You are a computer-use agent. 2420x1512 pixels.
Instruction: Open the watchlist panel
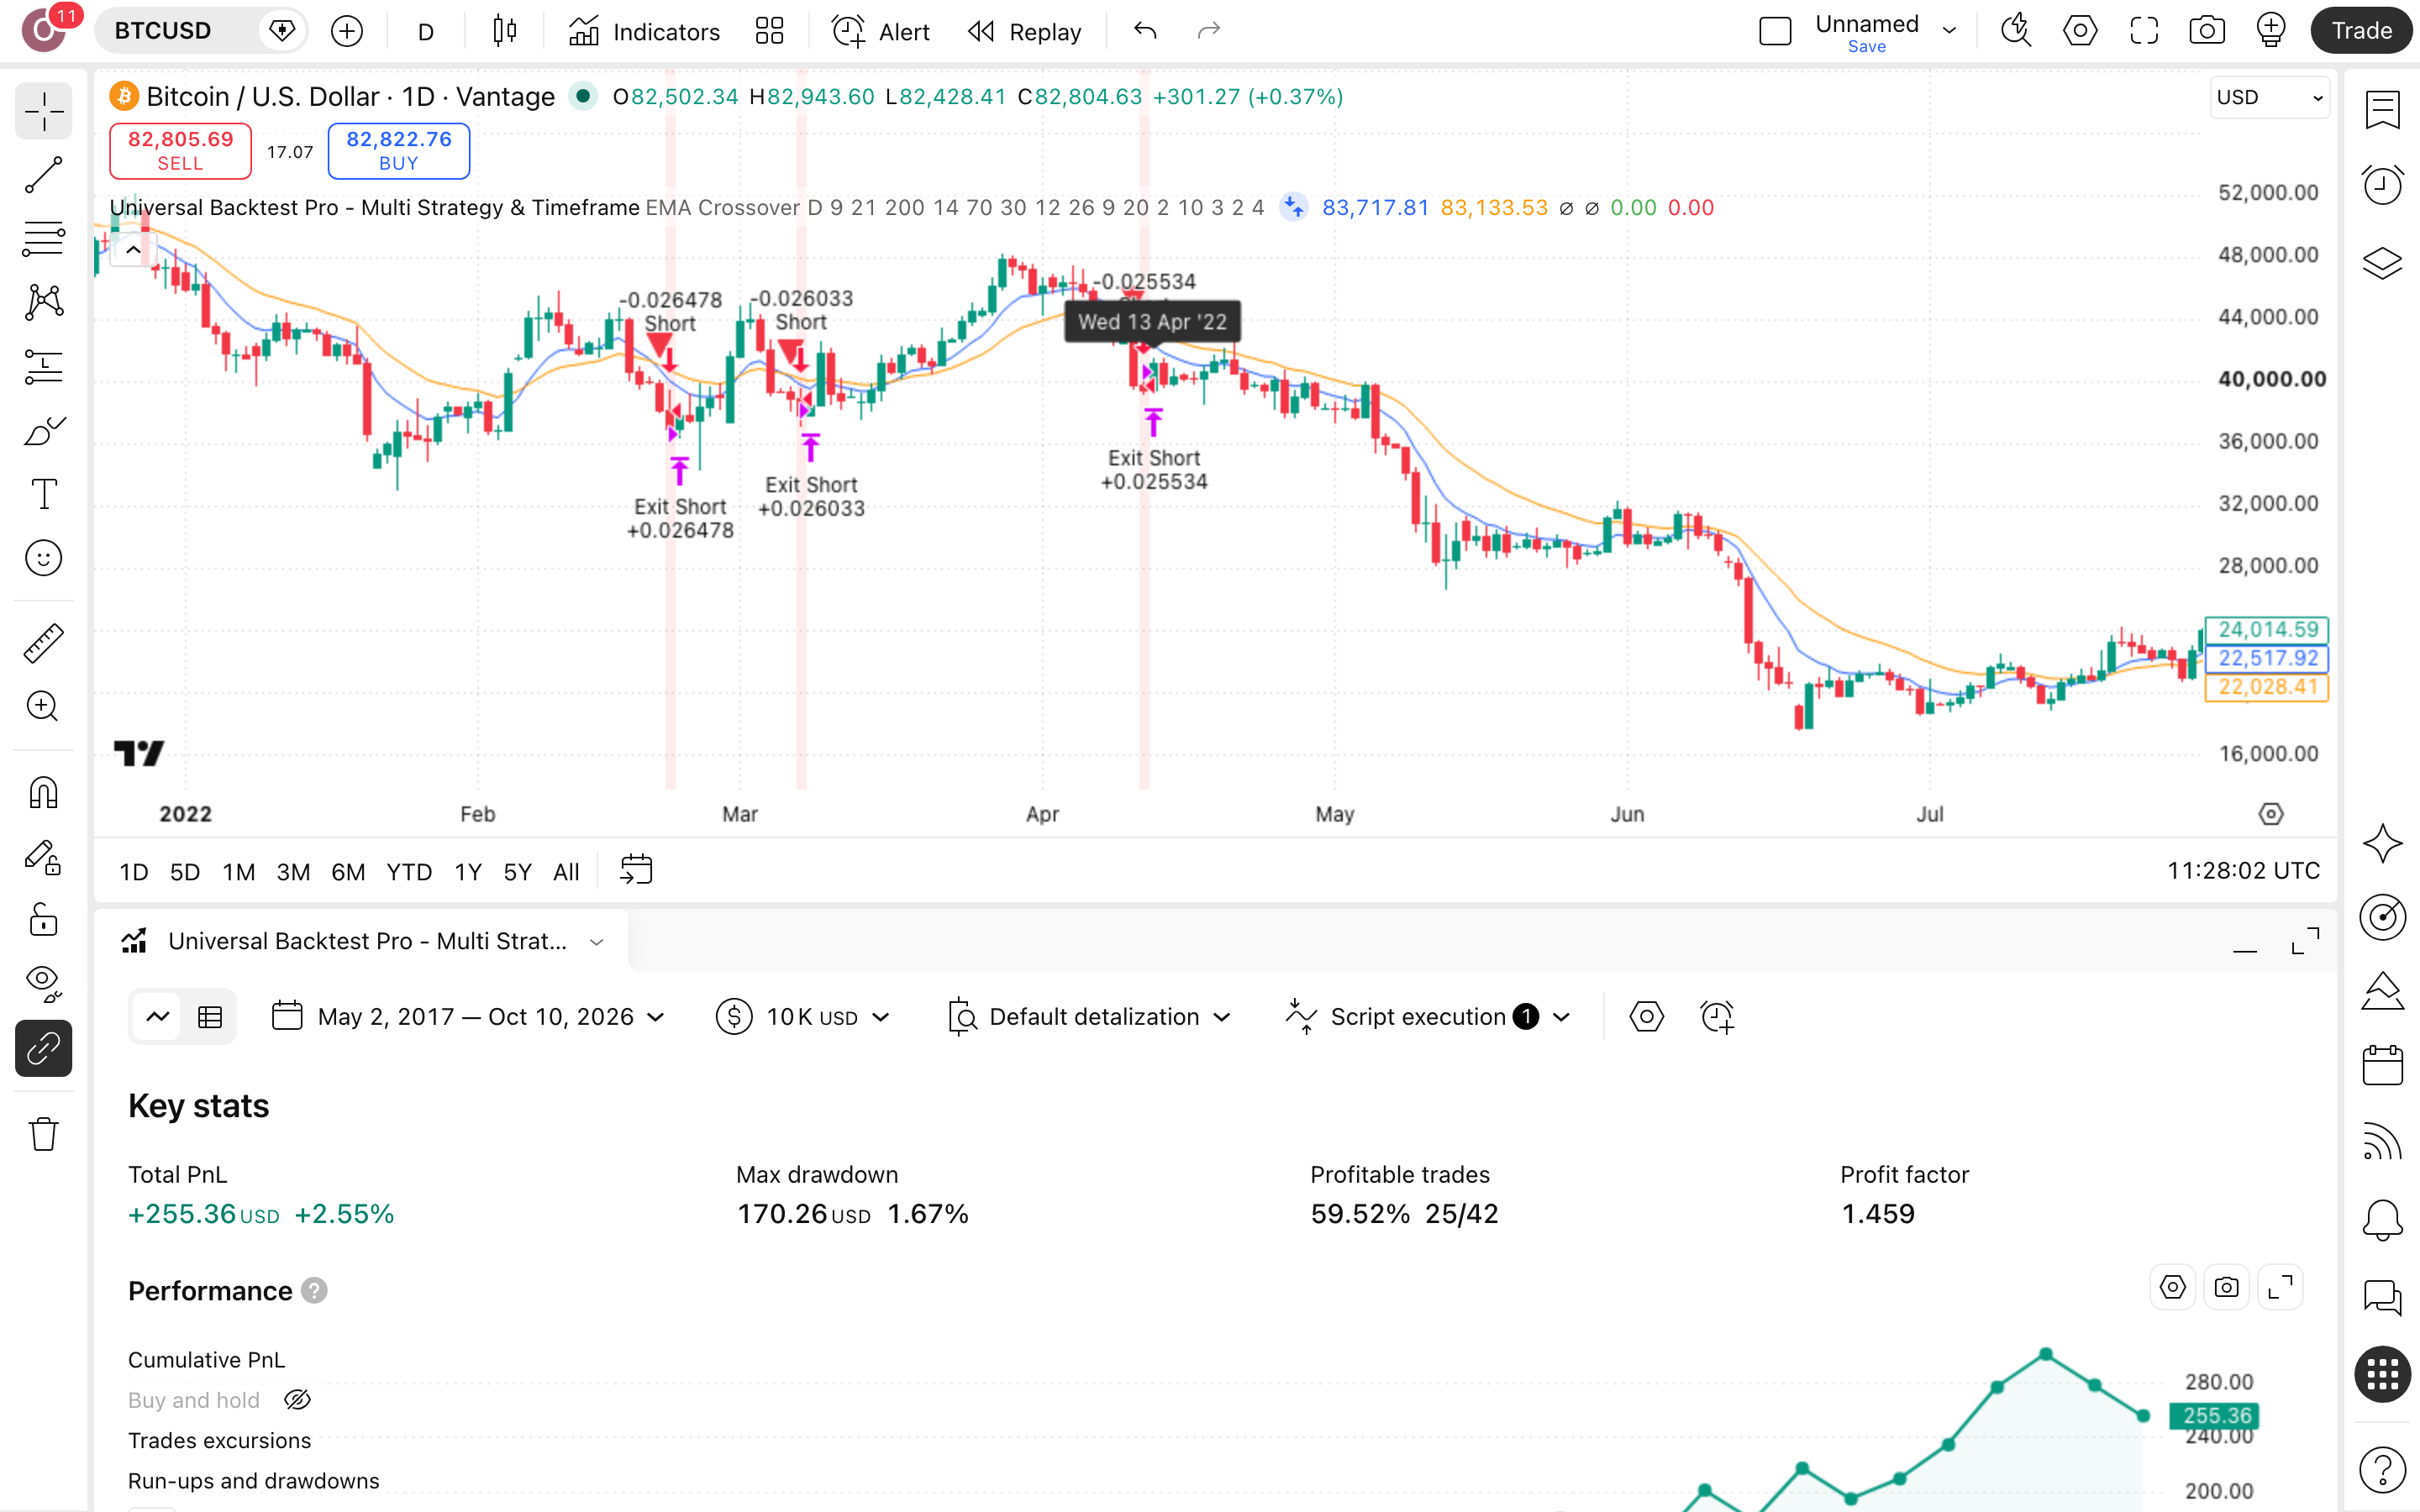[2383, 109]
